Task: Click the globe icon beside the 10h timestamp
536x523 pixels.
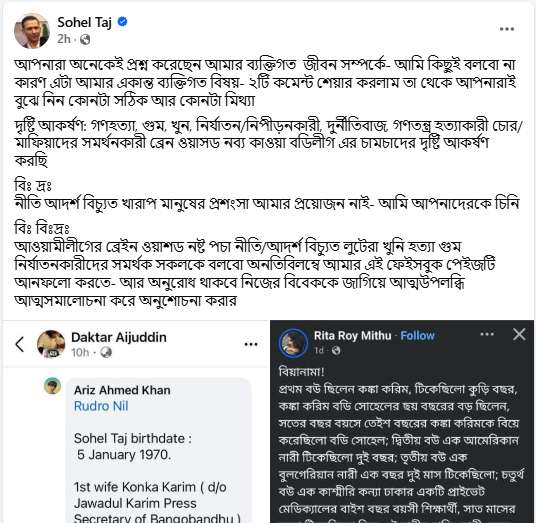Action: tap(106, 352)
